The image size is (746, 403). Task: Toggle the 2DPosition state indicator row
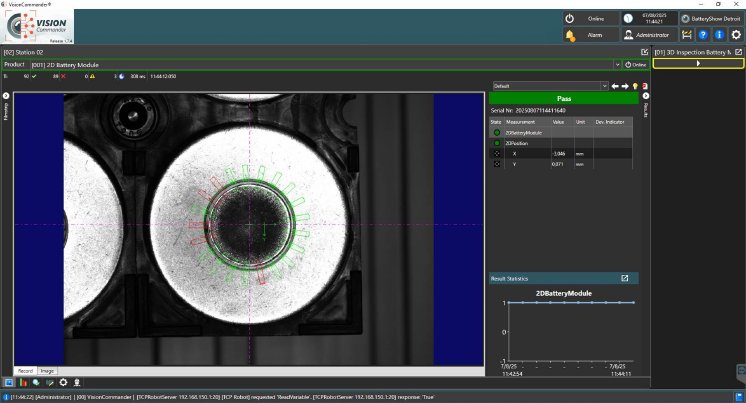(496, 143)
